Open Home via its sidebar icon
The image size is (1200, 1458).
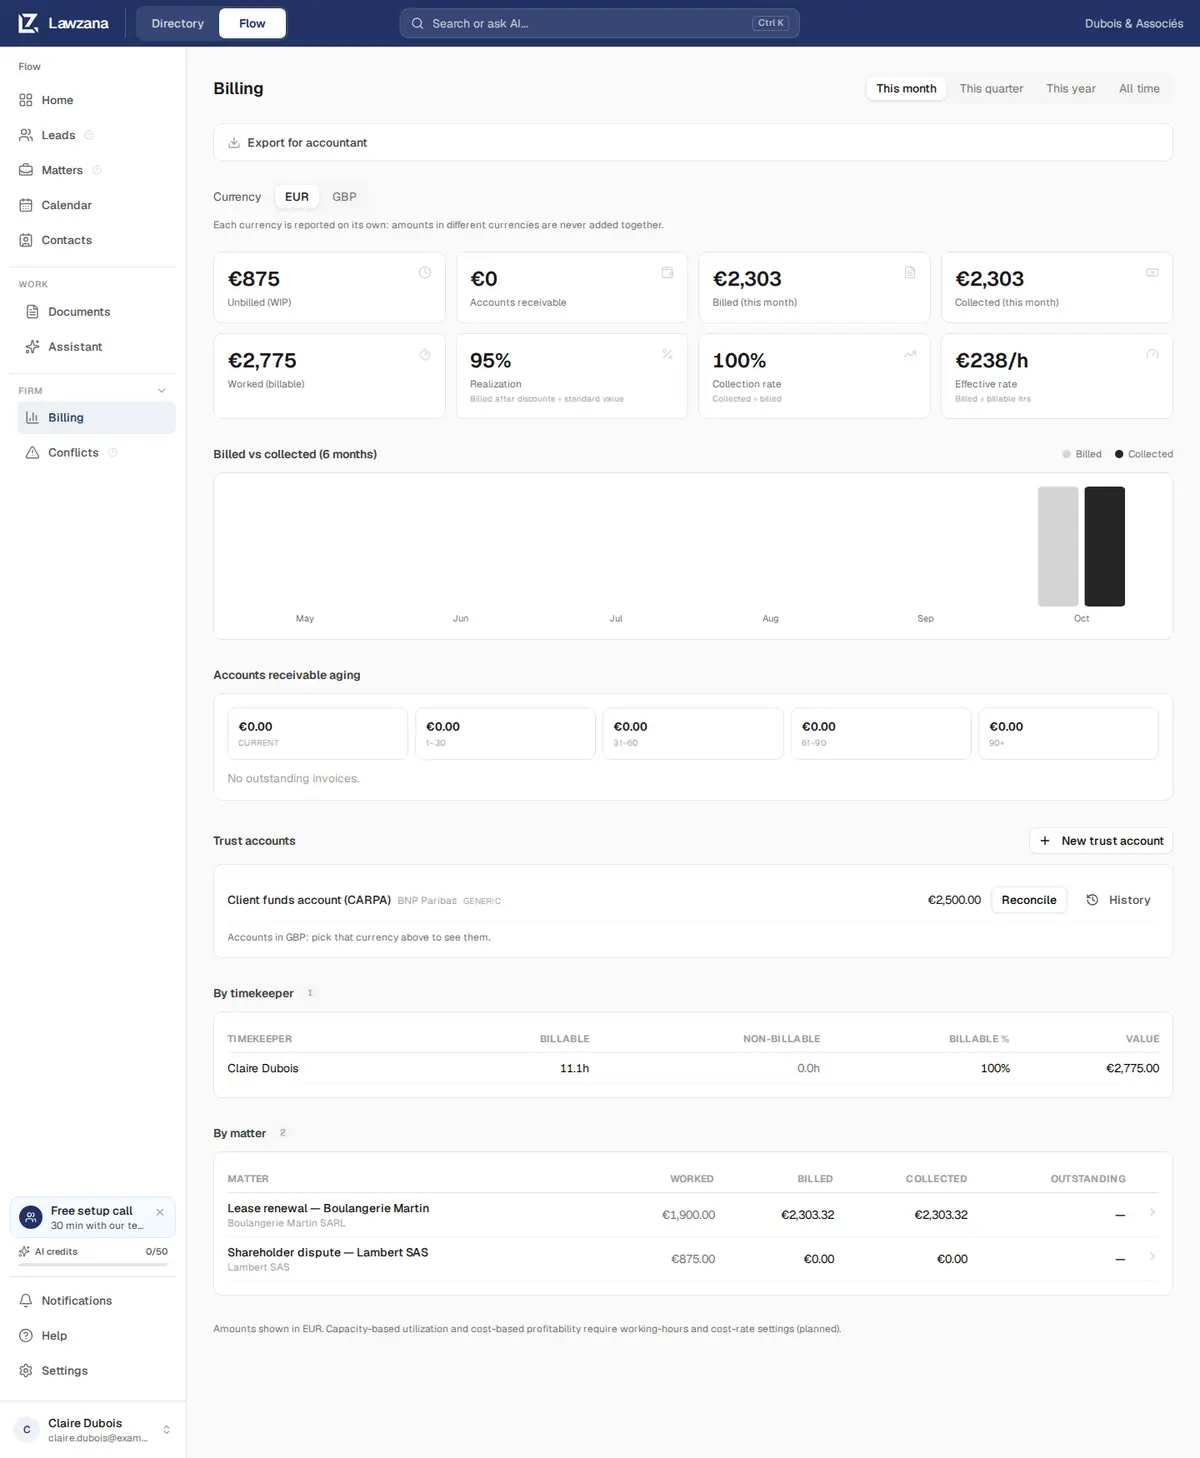coord(26,100)
